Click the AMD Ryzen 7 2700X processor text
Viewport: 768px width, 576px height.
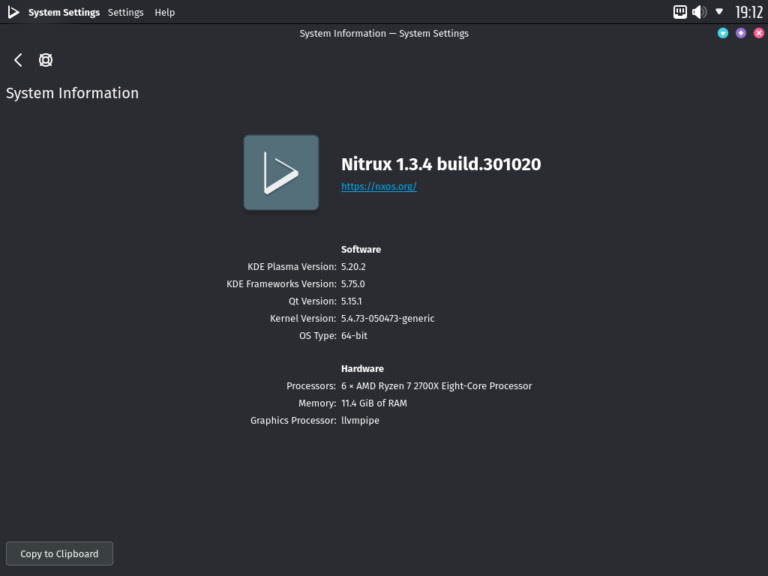(x=436, y=386)
